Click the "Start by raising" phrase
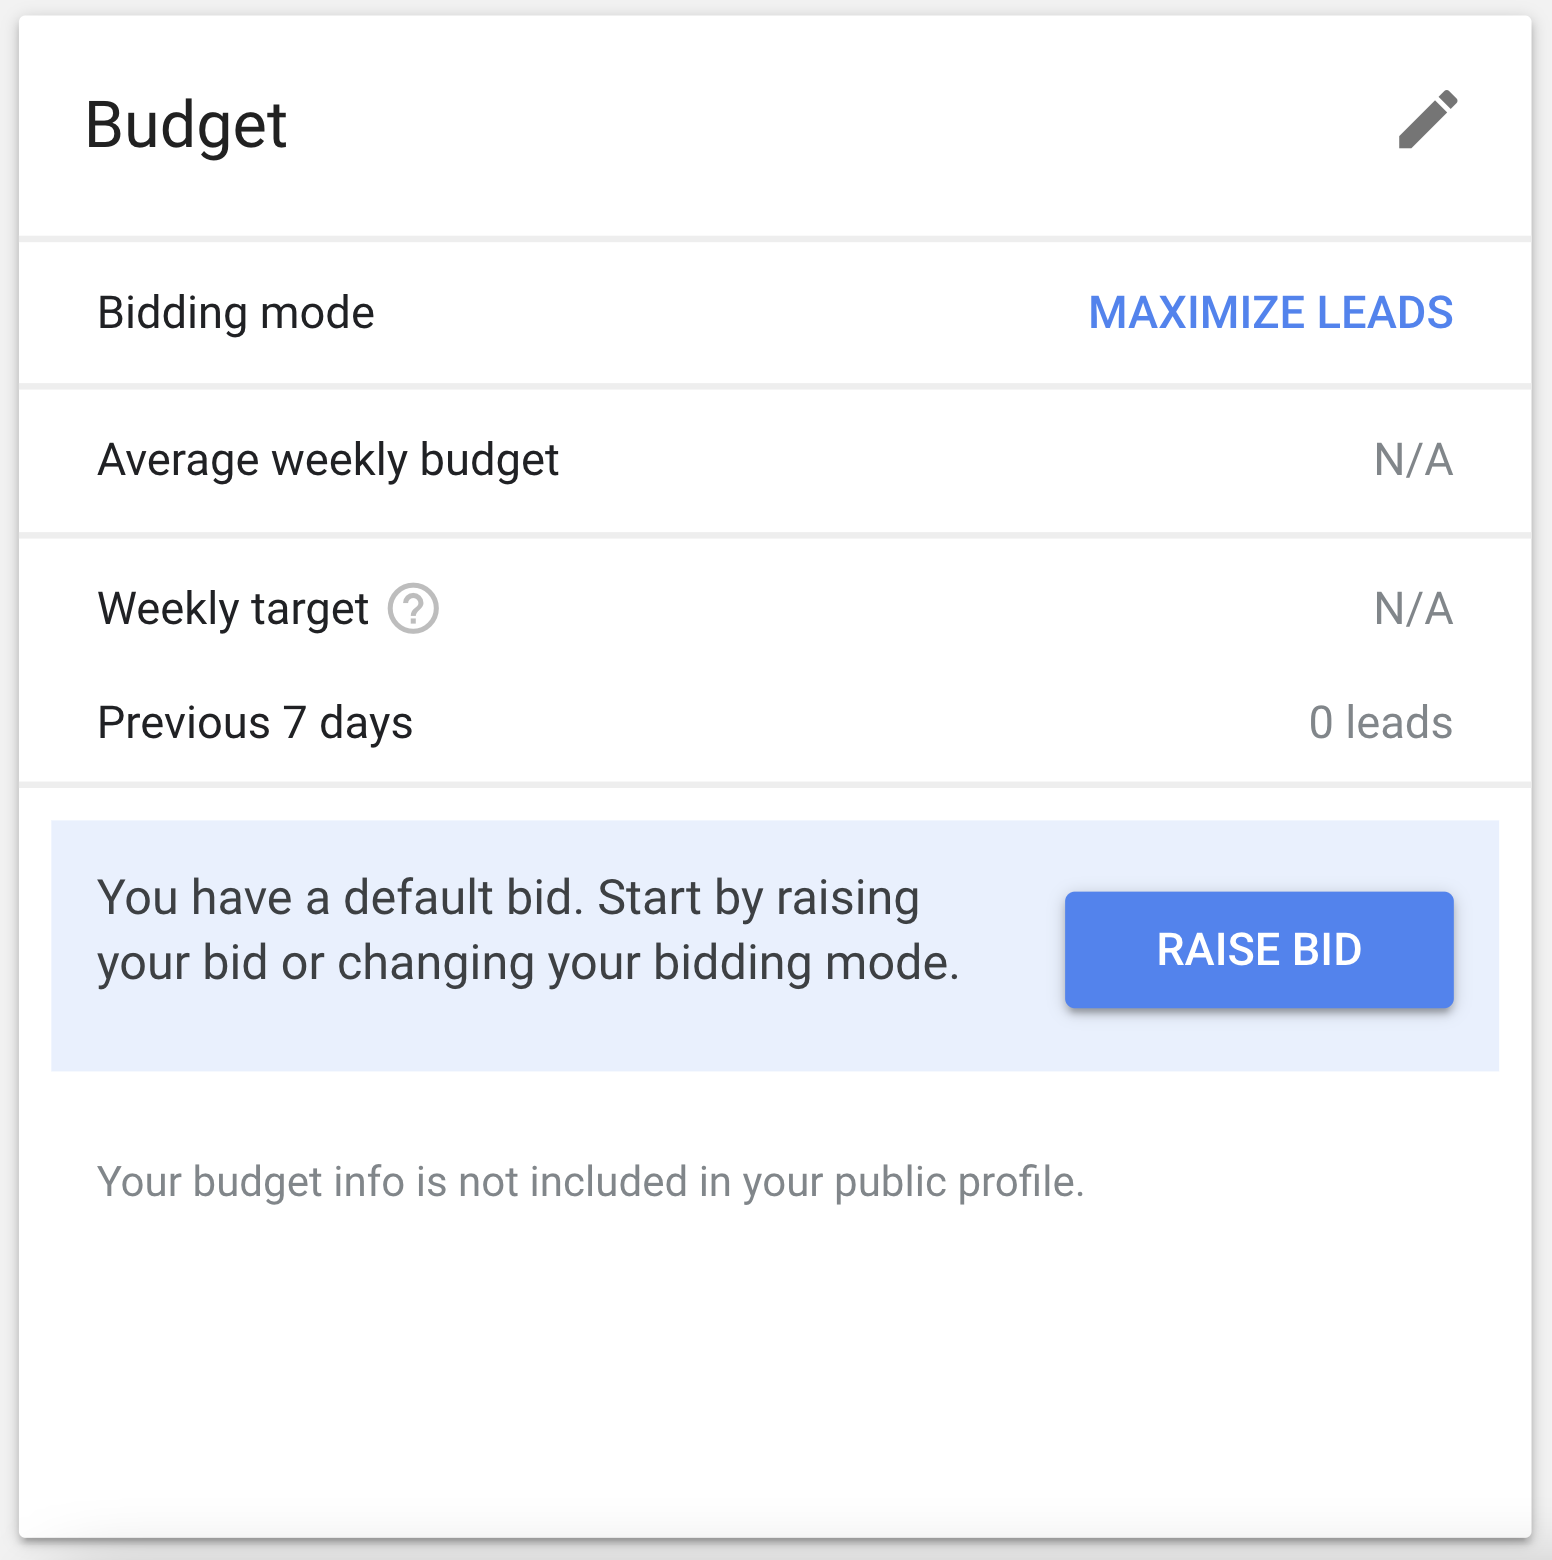Screen dimensions: 1552x1560 point(758,898)
